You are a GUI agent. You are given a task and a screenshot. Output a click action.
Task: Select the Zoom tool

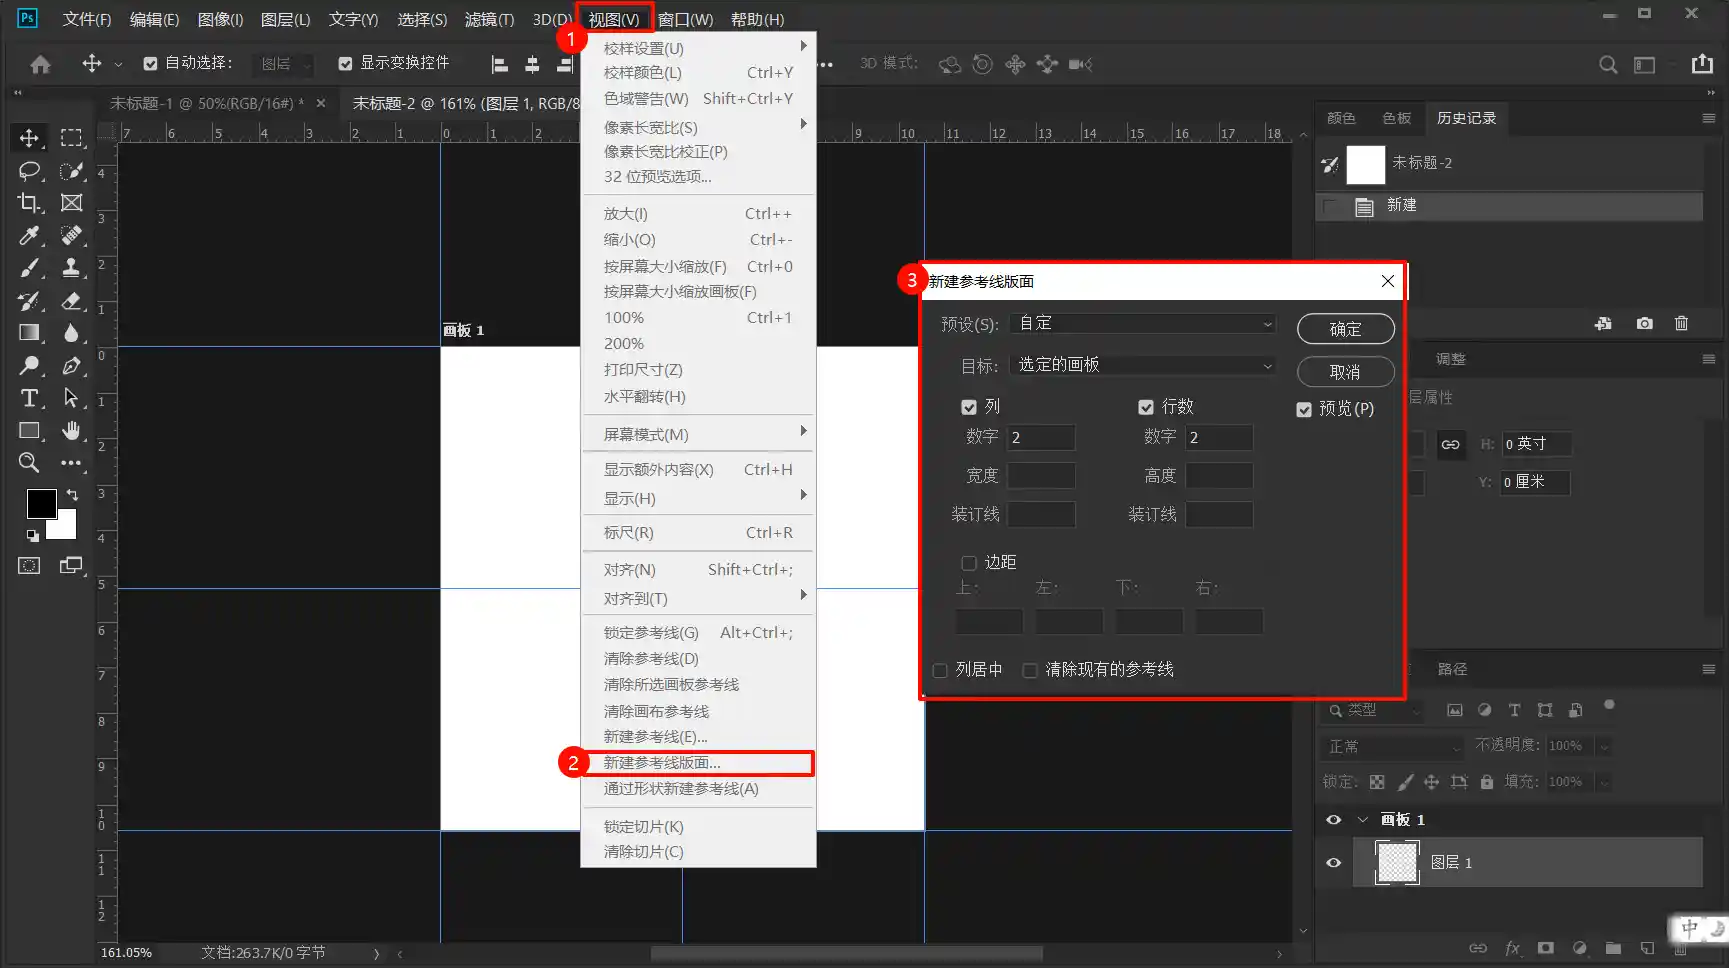tap(29, 463)
